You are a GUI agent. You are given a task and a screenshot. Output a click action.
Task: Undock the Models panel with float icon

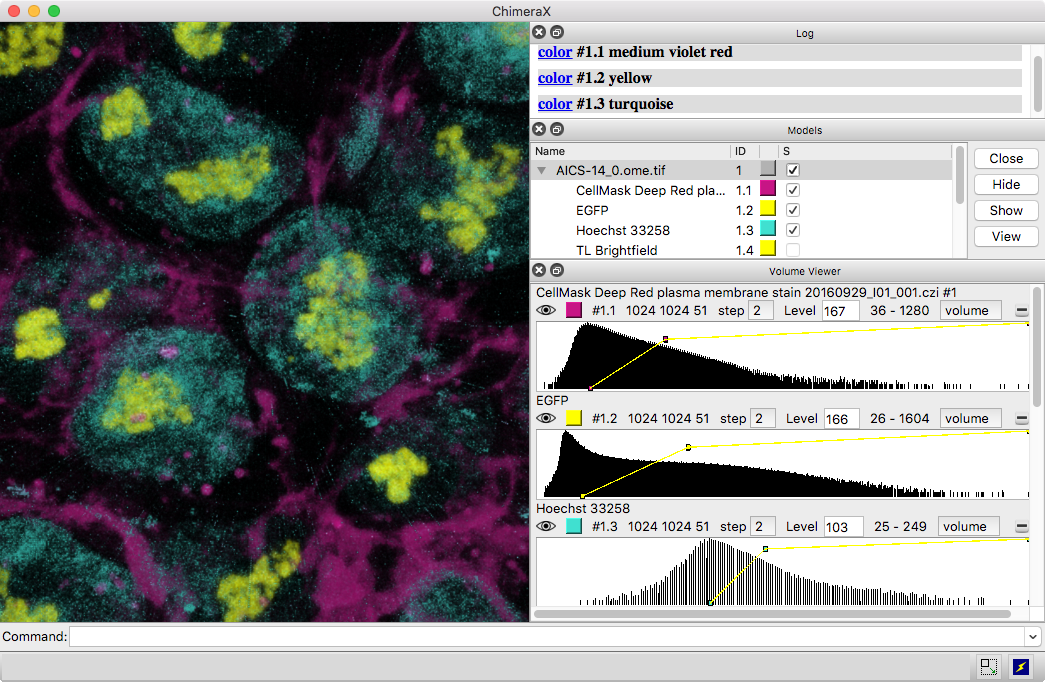point(557,129)
